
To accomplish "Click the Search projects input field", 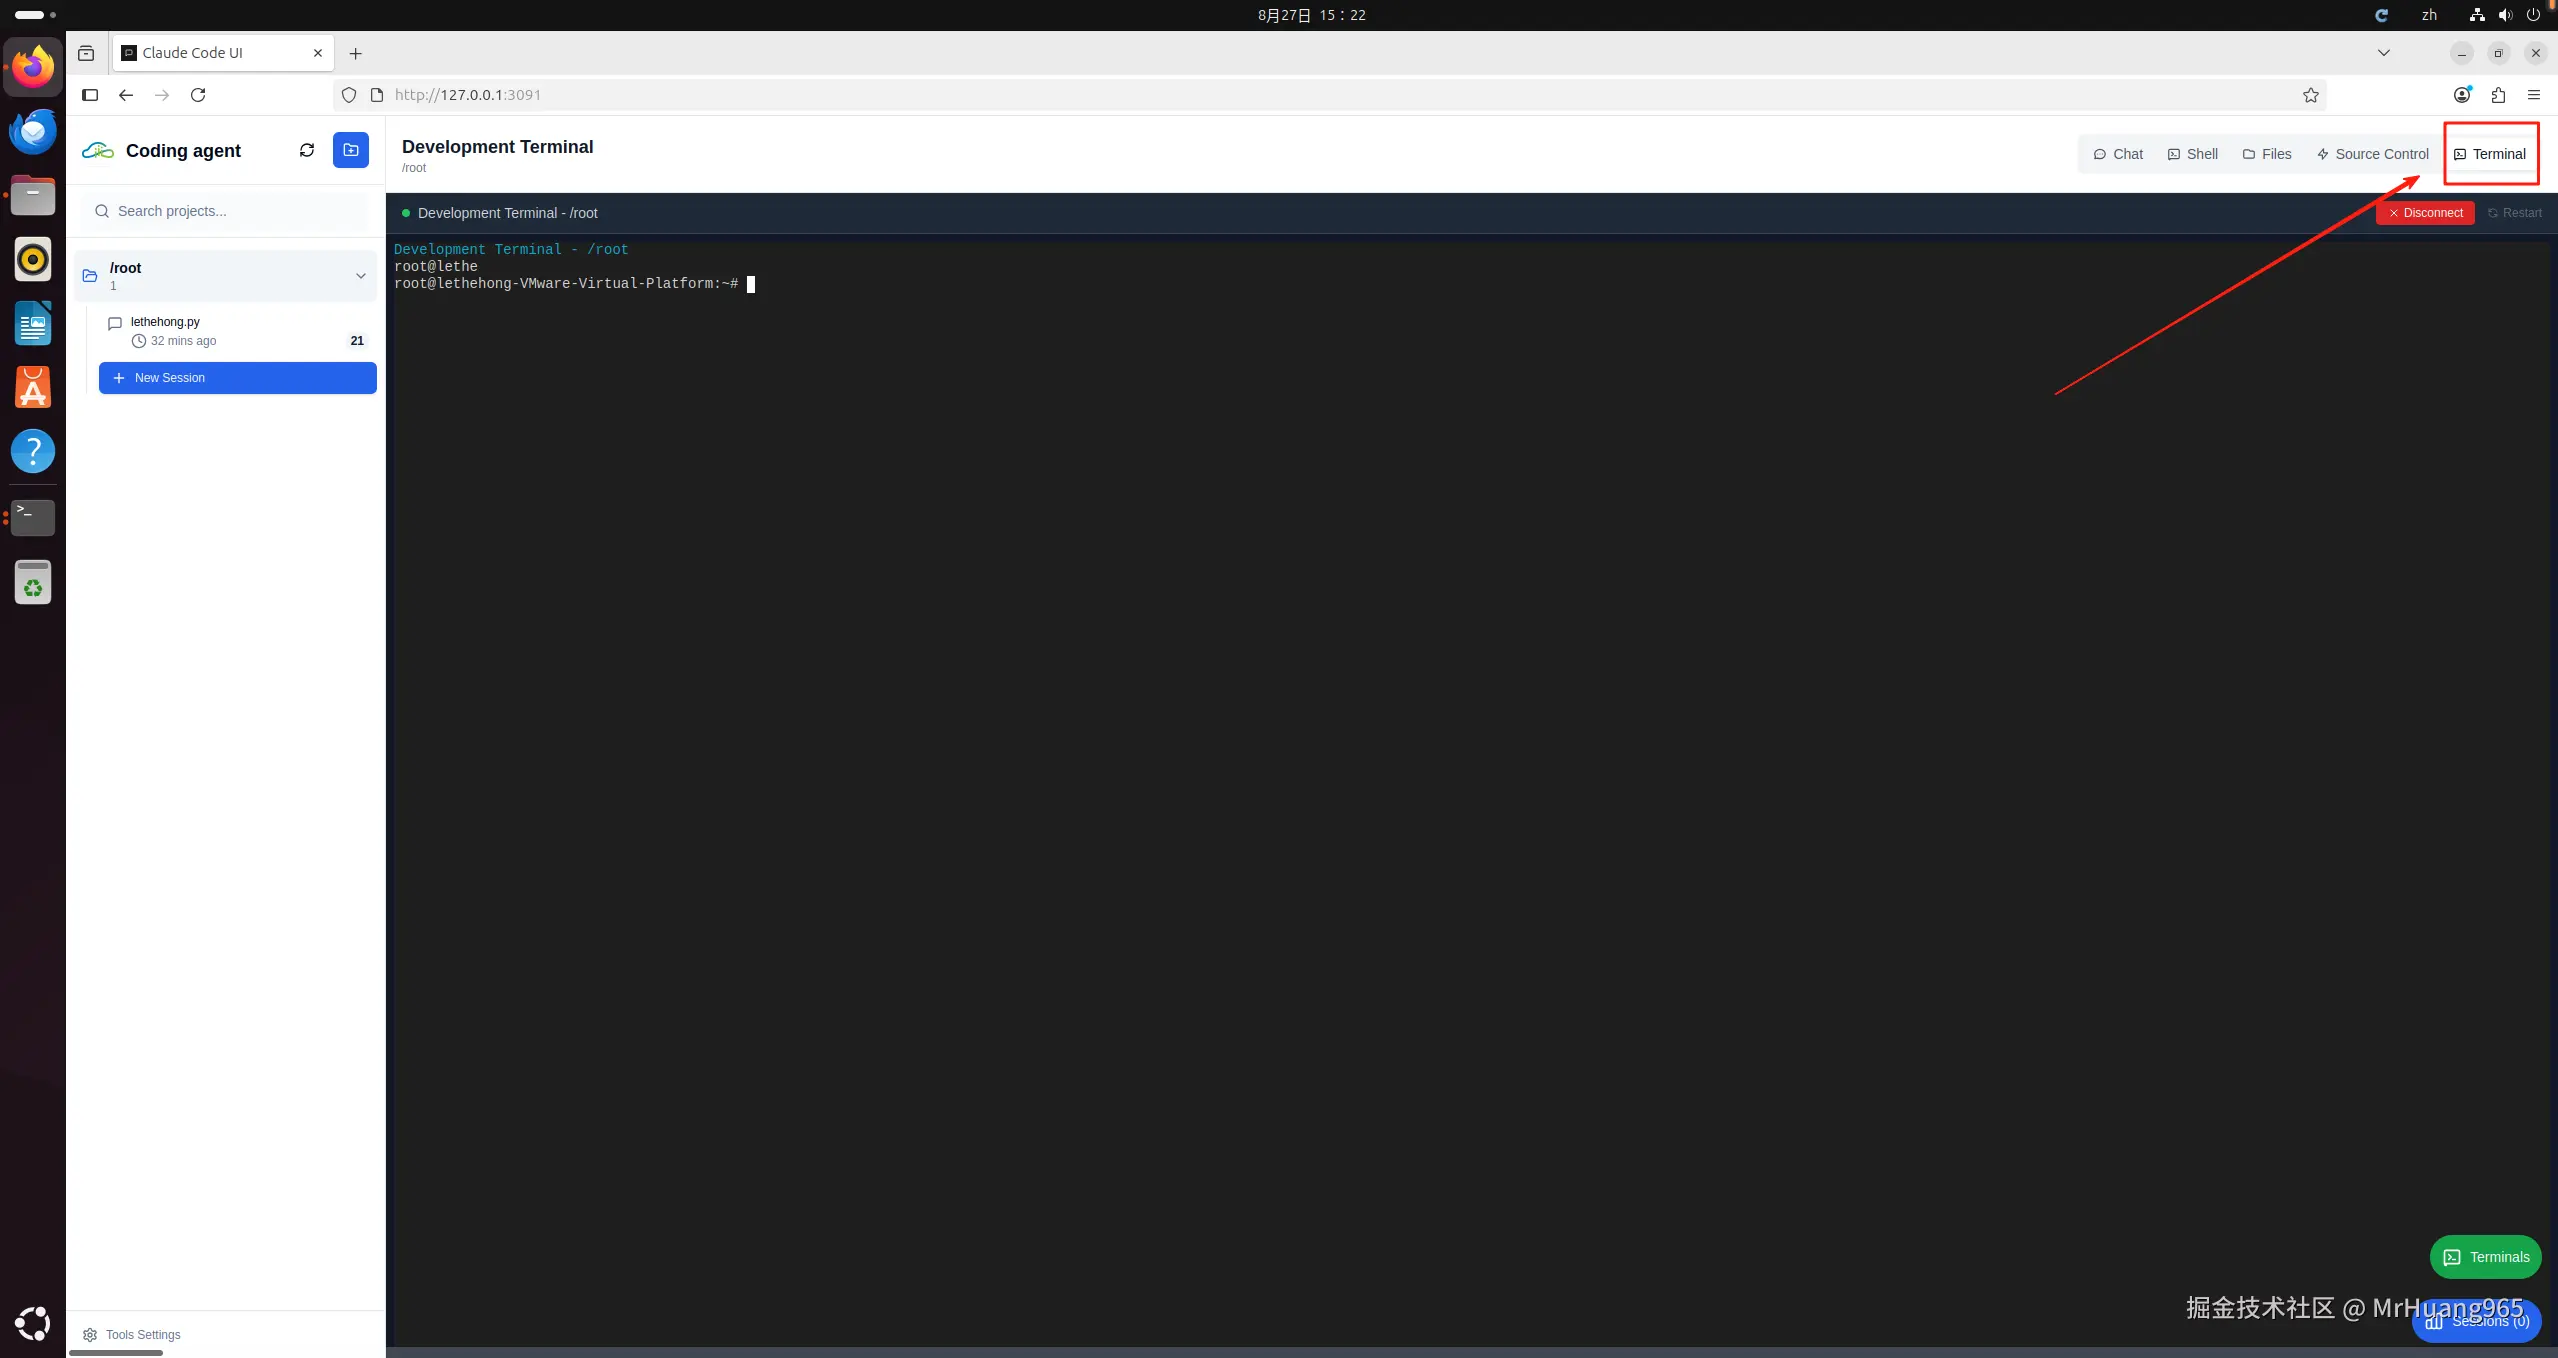I will (230, 211).
